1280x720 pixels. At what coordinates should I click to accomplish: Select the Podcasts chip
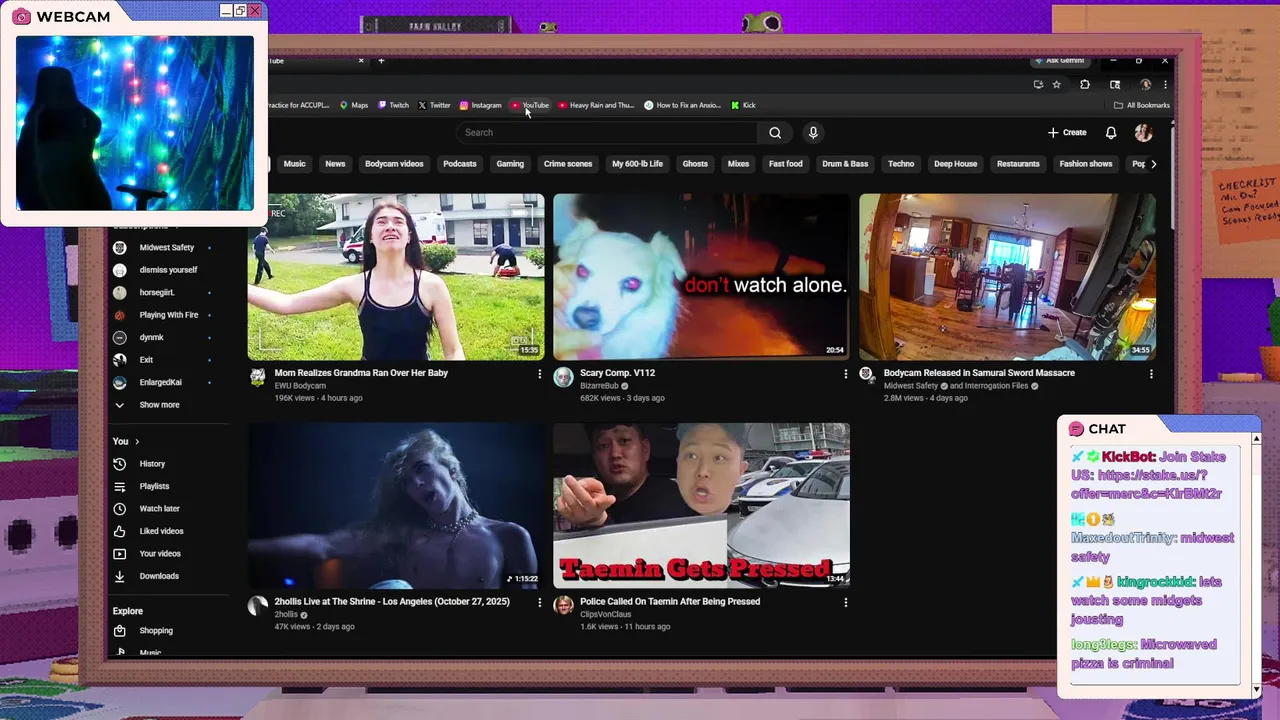[x=460, y=164]
